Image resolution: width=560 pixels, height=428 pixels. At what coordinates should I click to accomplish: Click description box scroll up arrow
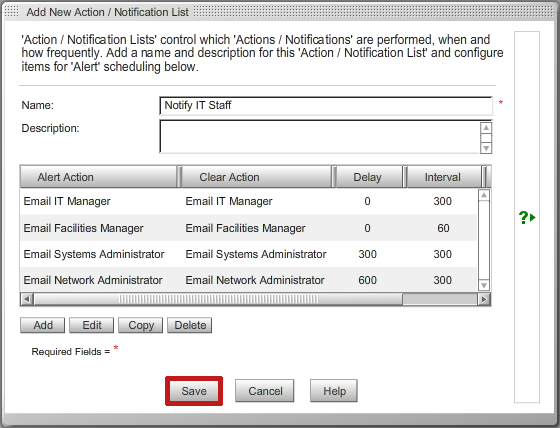pos(486,128)
